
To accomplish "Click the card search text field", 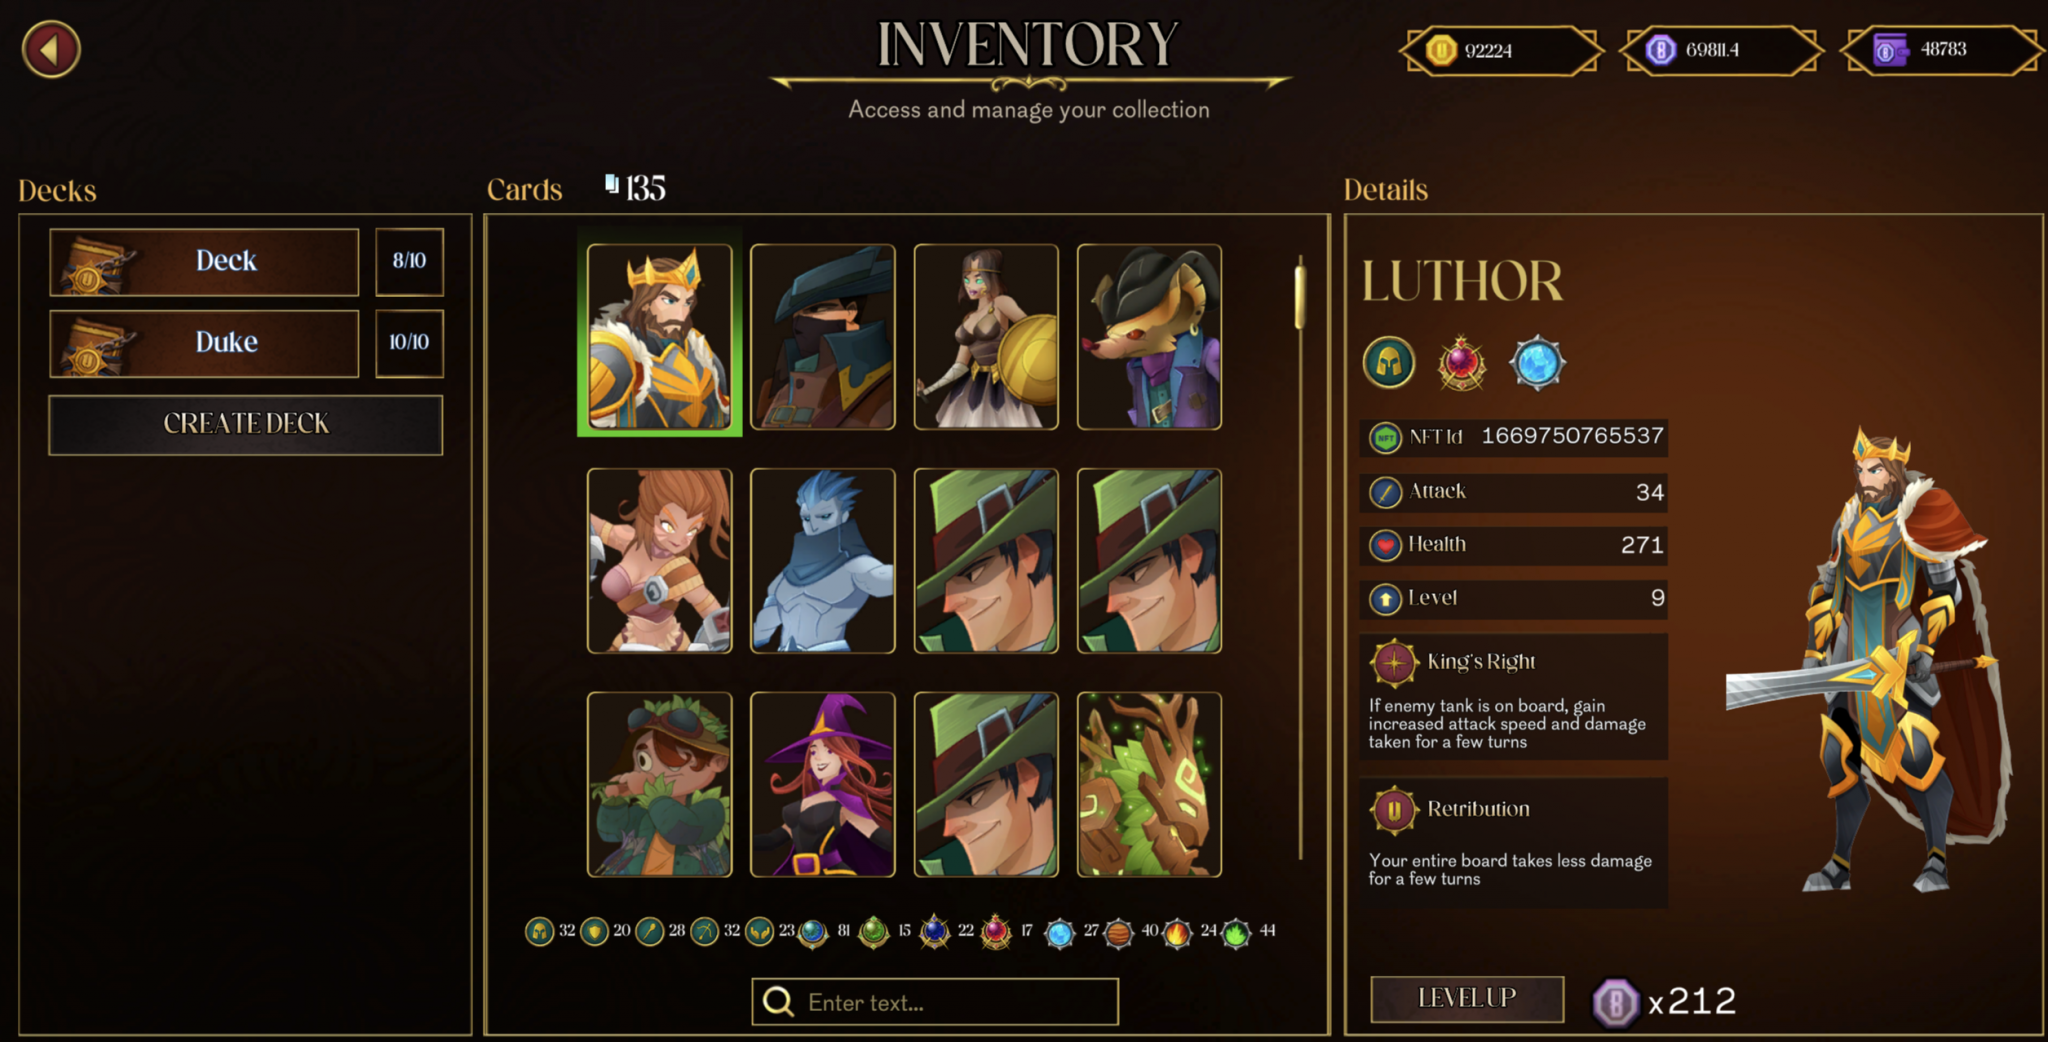I will tap(935, 1001).
